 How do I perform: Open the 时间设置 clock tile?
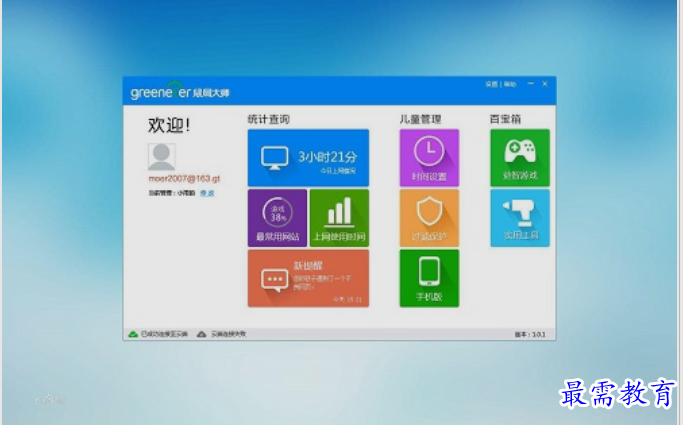tap(429, 158)
